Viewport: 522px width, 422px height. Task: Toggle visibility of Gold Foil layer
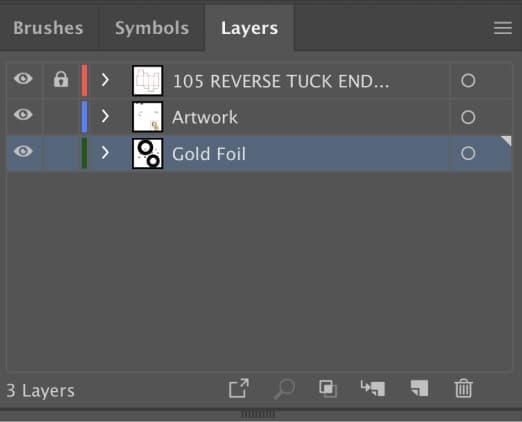coord(23,151)
